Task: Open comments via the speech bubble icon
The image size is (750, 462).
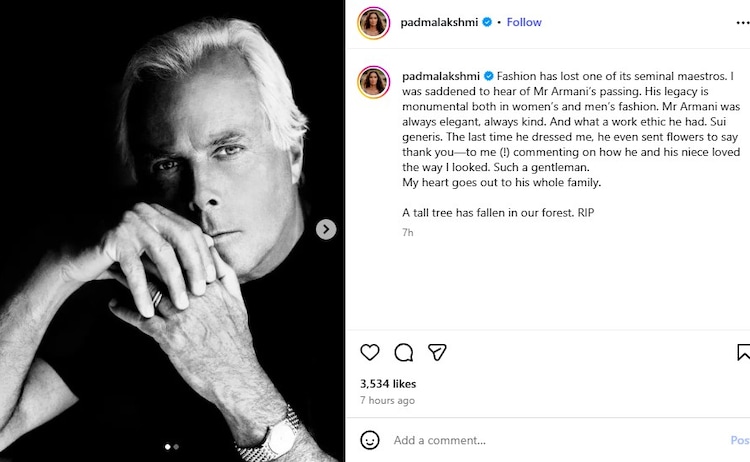Action: tap(404, 352)
